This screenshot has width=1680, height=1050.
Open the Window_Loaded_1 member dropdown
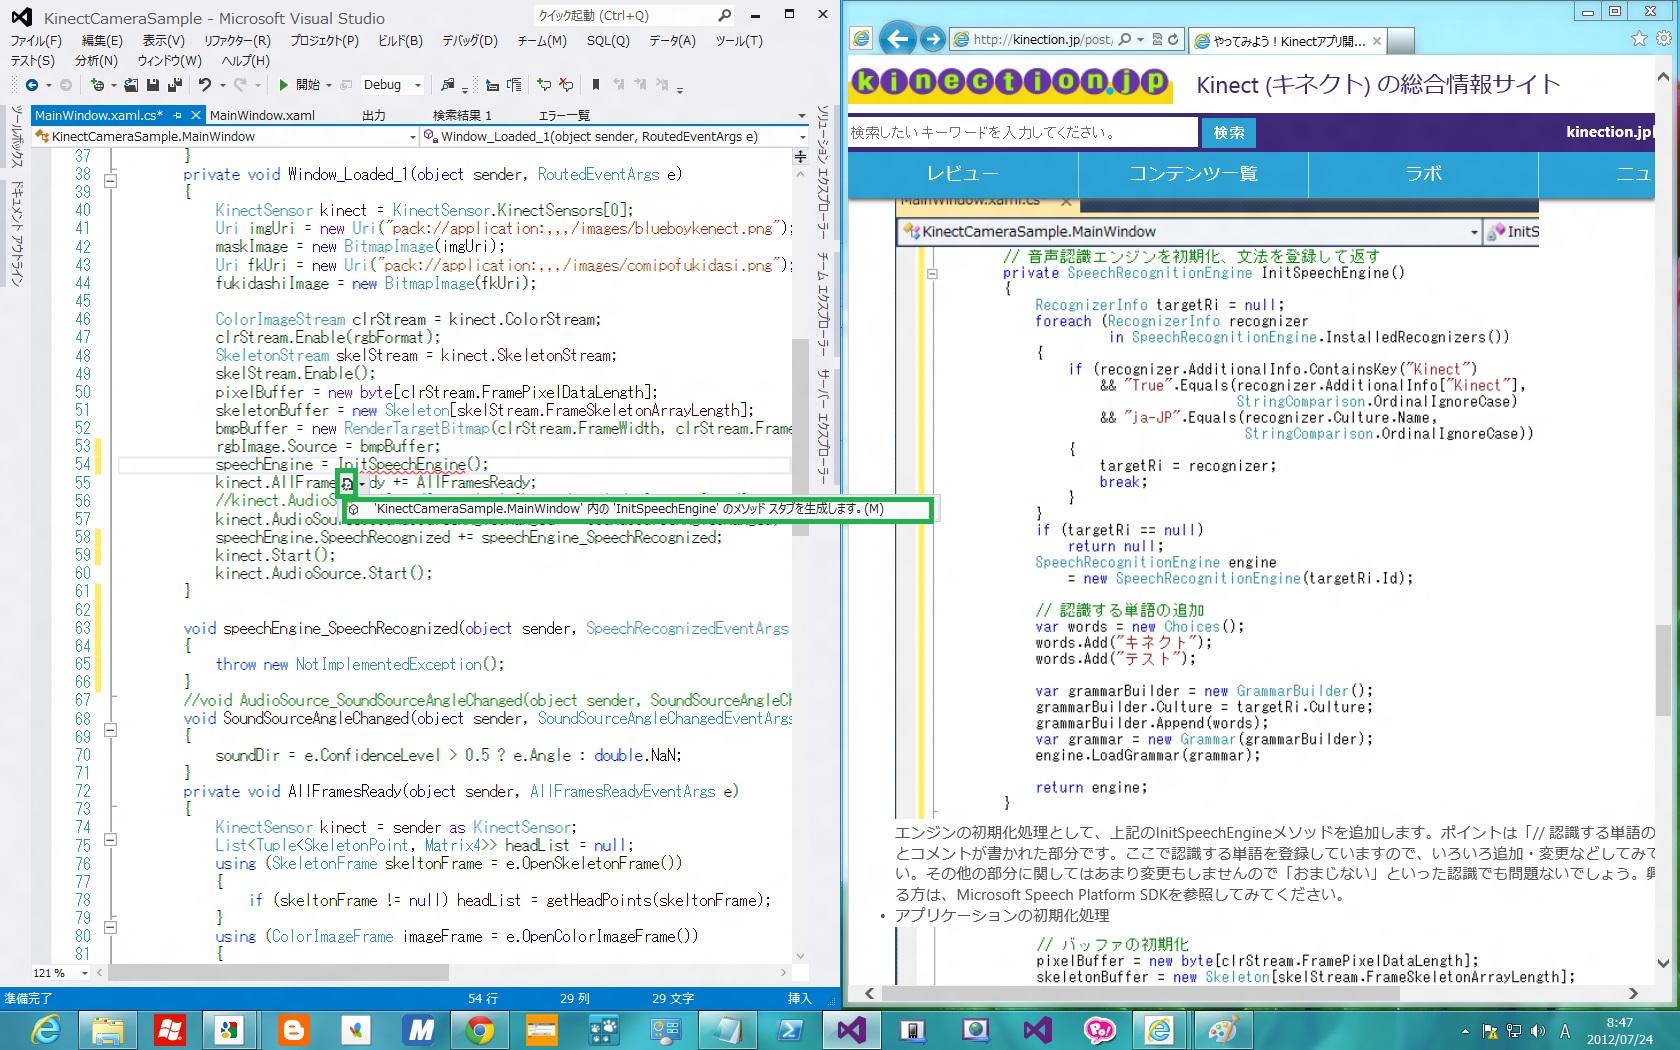coord(801,137)
